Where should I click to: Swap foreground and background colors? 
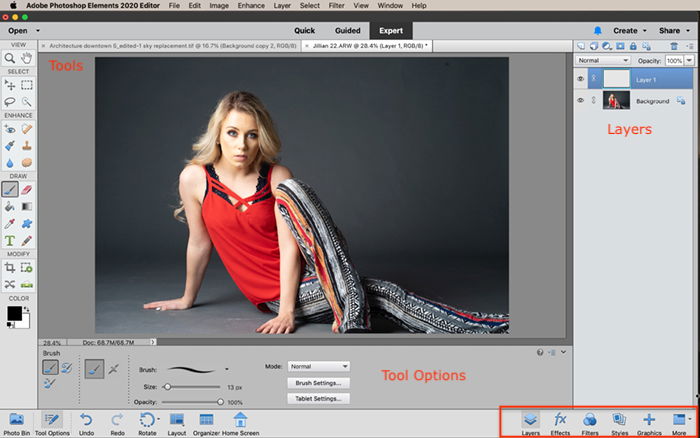27,309
